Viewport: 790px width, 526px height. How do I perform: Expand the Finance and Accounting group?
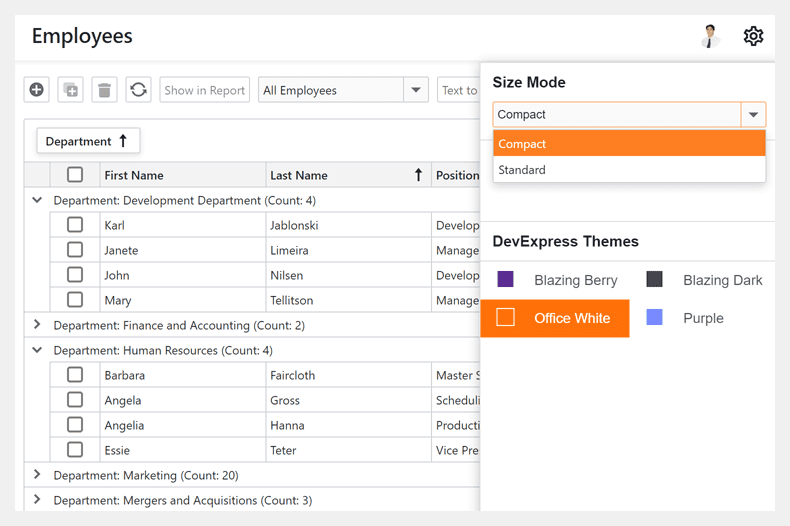pos(37,325)
